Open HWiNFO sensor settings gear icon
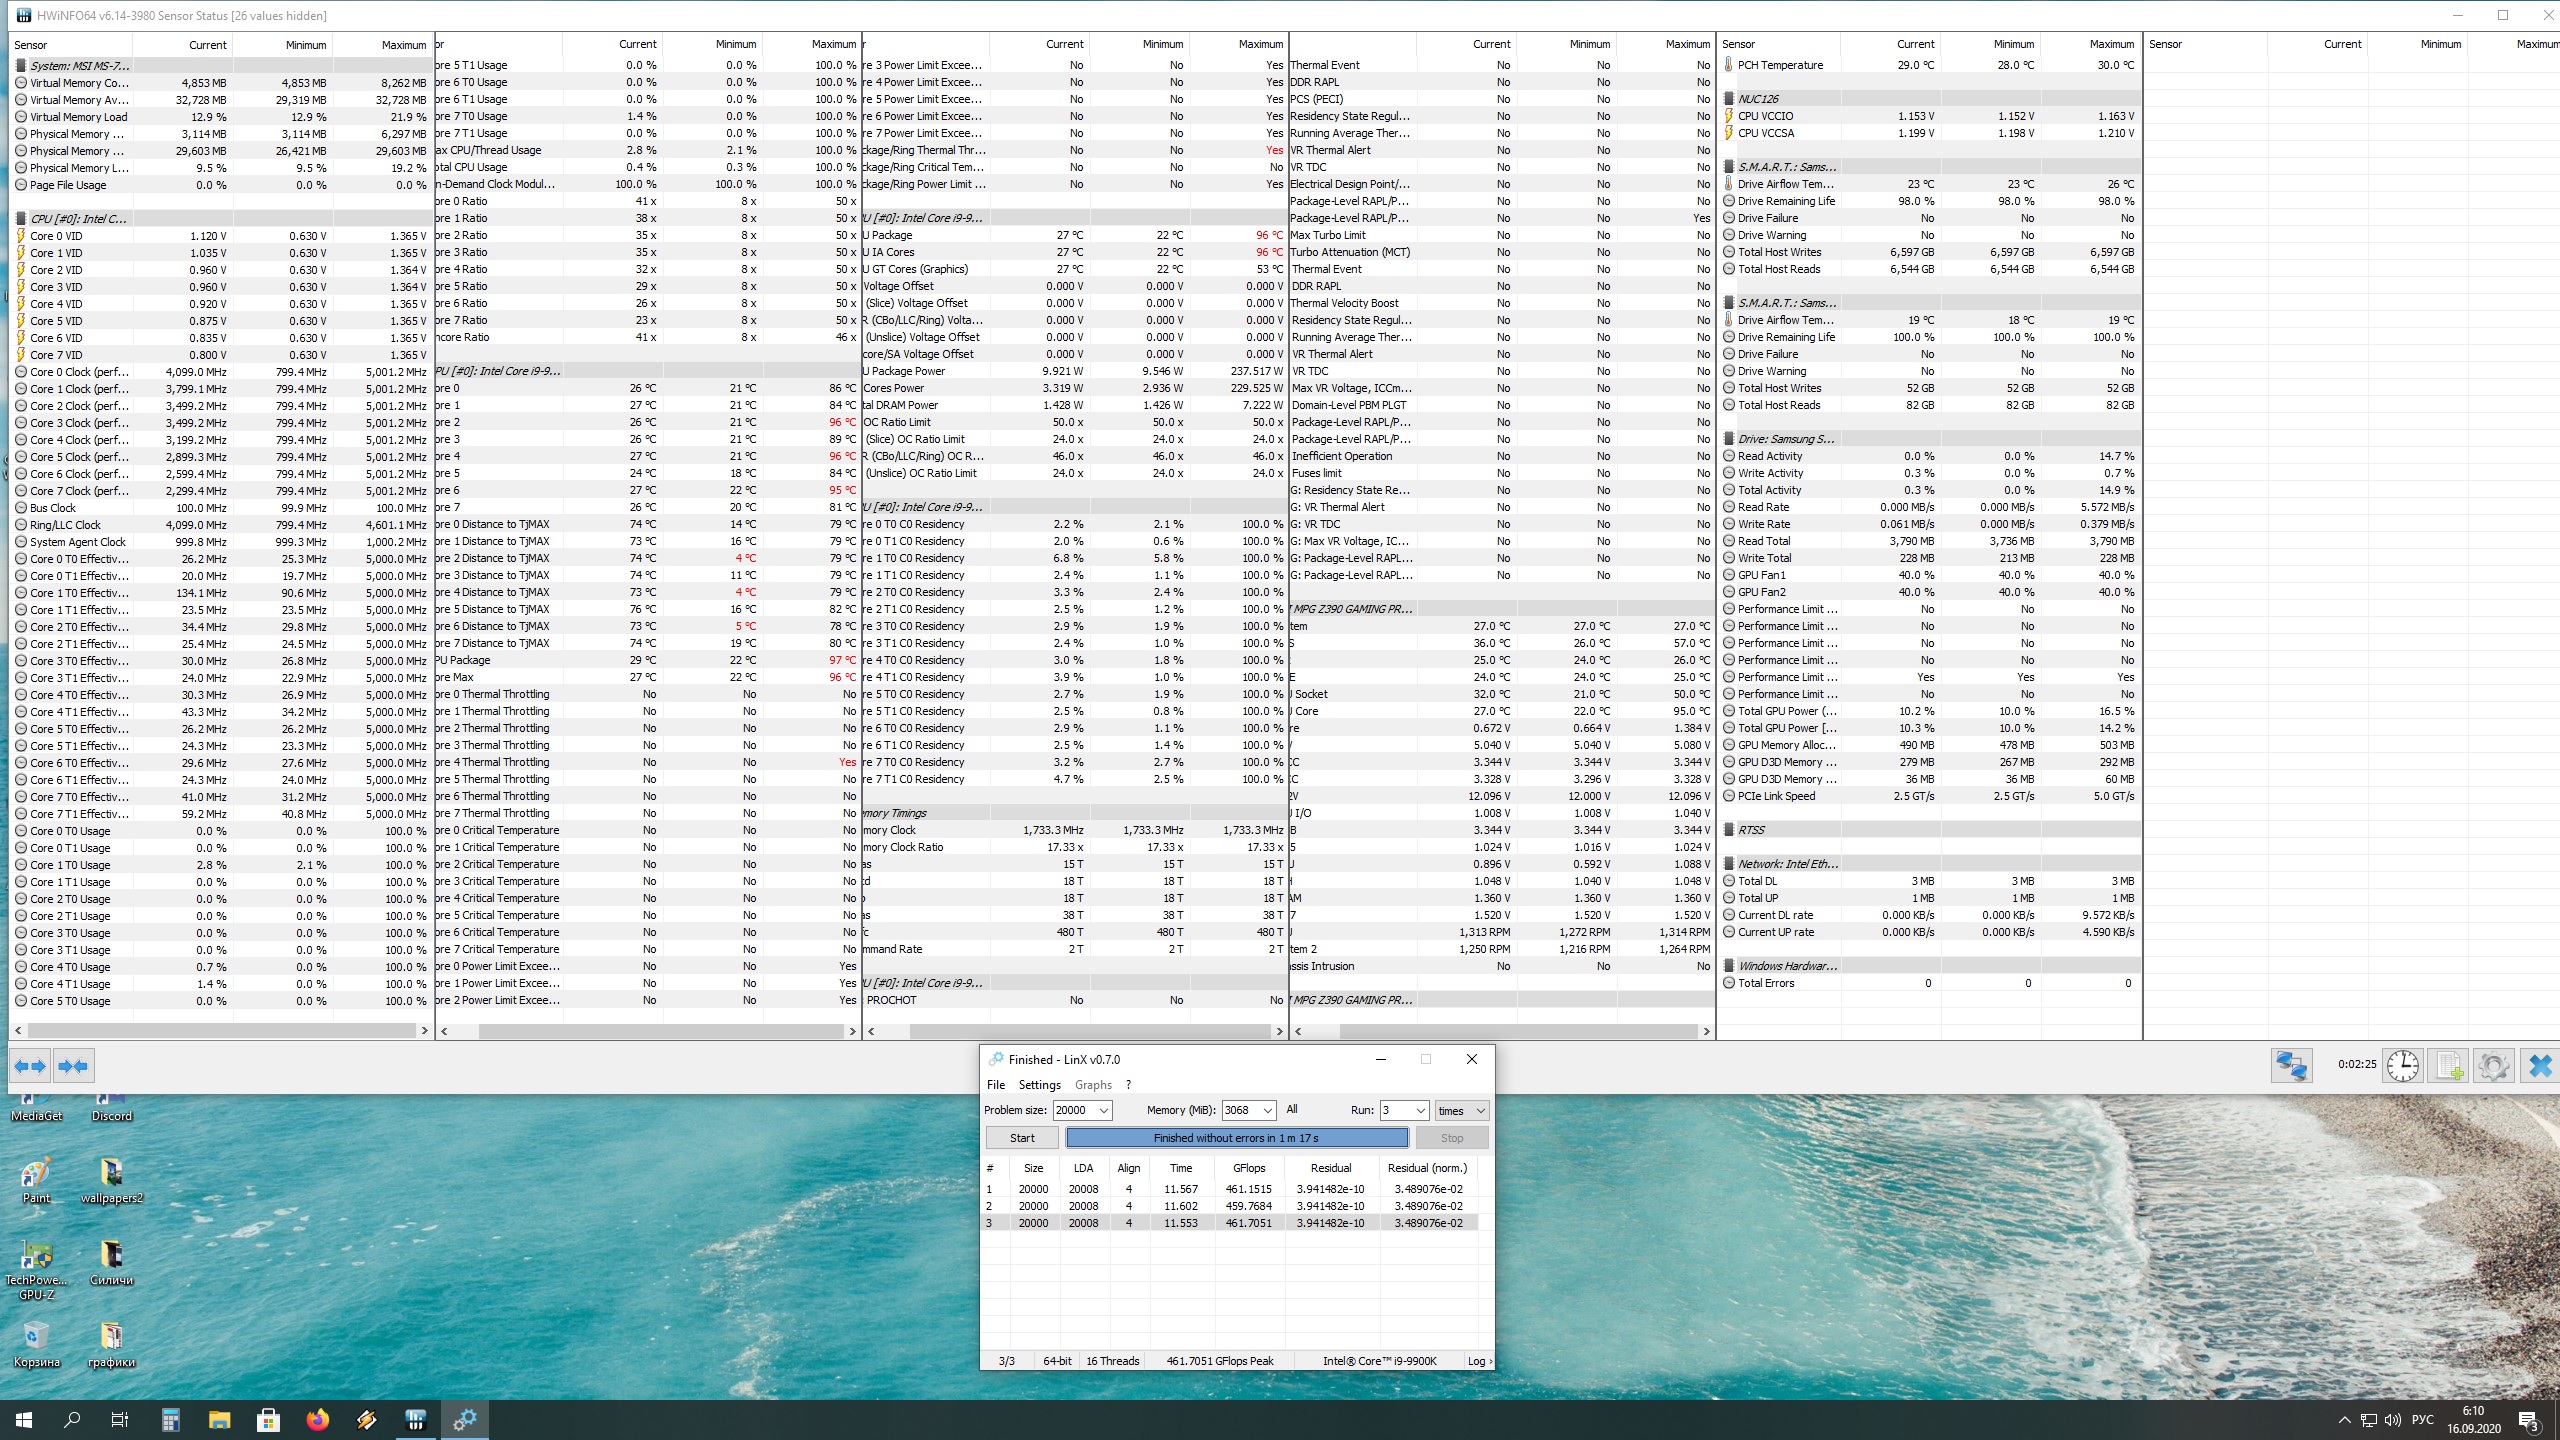The image size is (2560, 1440). [x=2494, y=1065]
